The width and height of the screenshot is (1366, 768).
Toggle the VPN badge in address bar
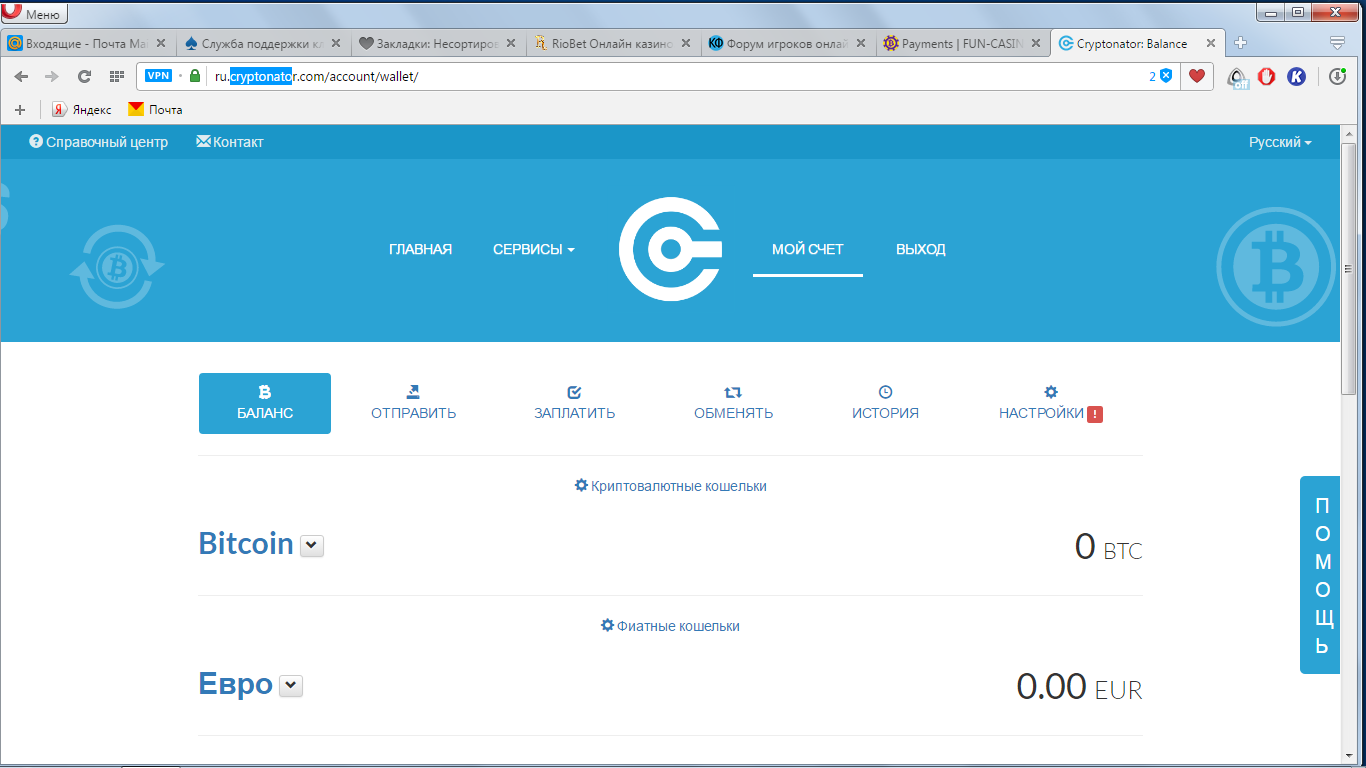158,76
